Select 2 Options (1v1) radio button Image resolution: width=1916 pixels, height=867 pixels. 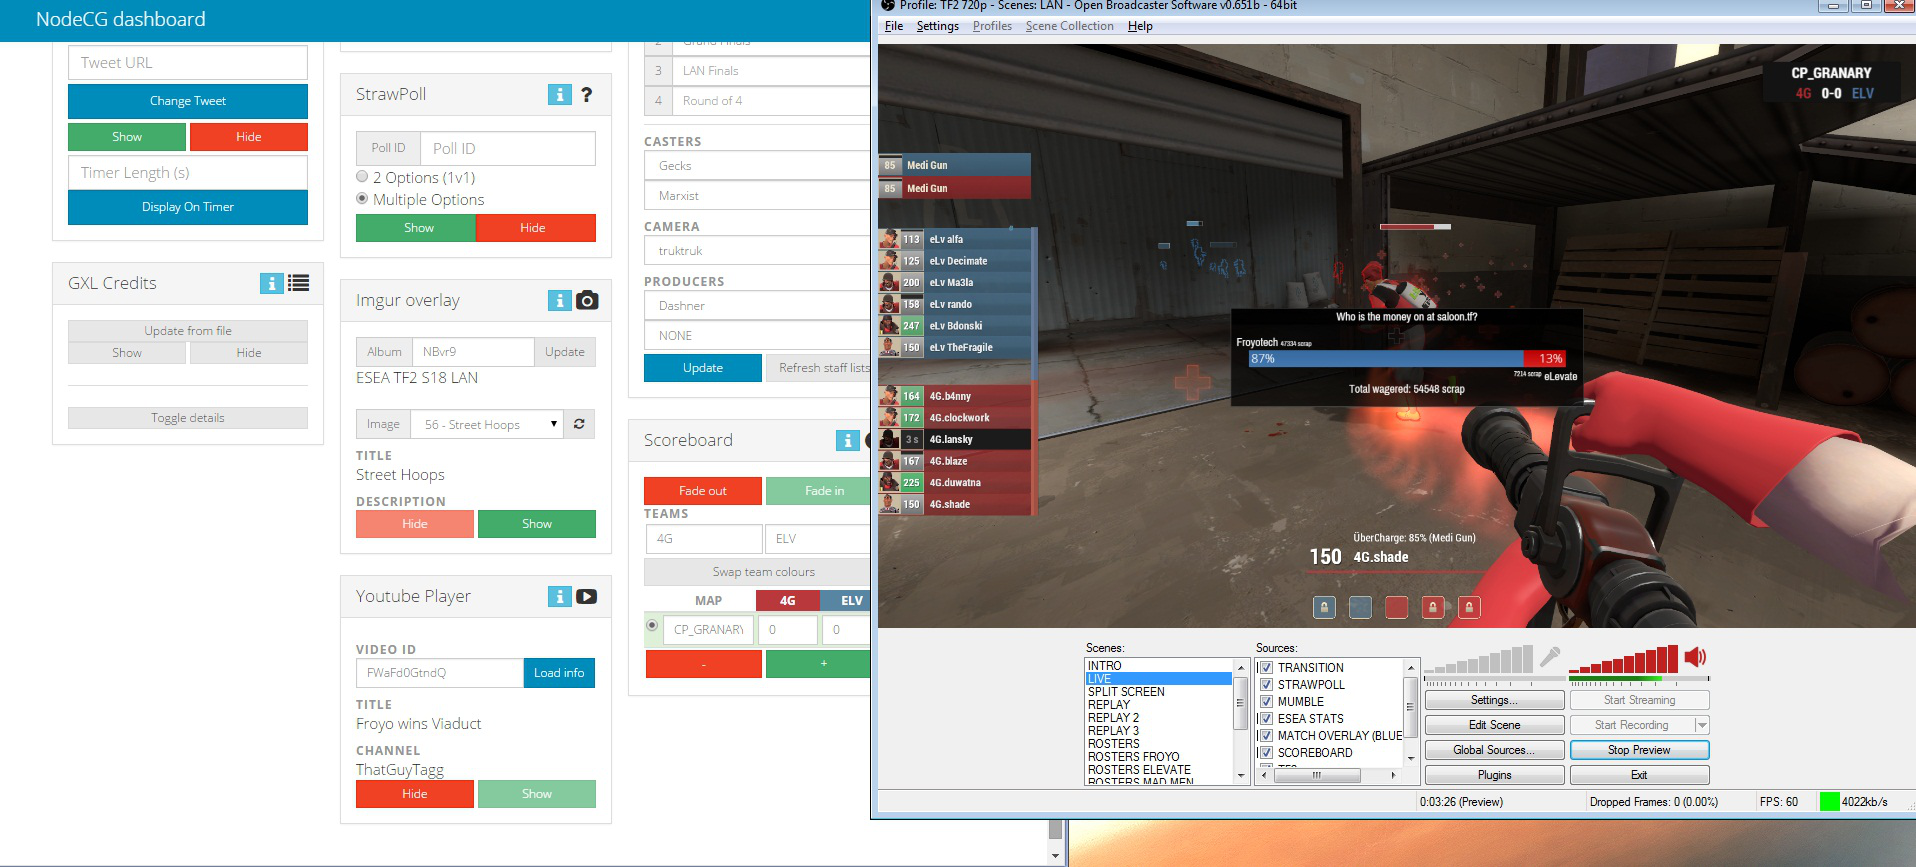coord(362,176)
